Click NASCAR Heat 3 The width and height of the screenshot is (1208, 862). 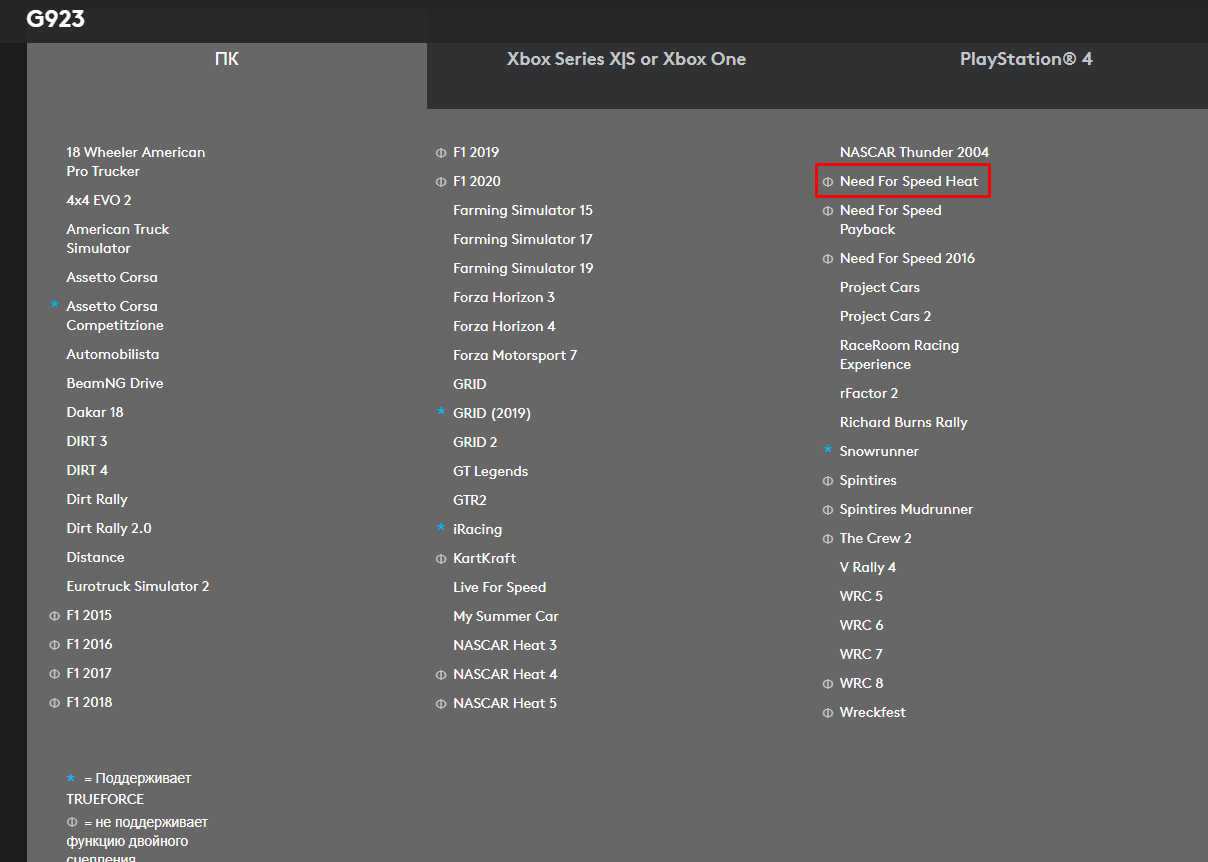click(505, 645)
